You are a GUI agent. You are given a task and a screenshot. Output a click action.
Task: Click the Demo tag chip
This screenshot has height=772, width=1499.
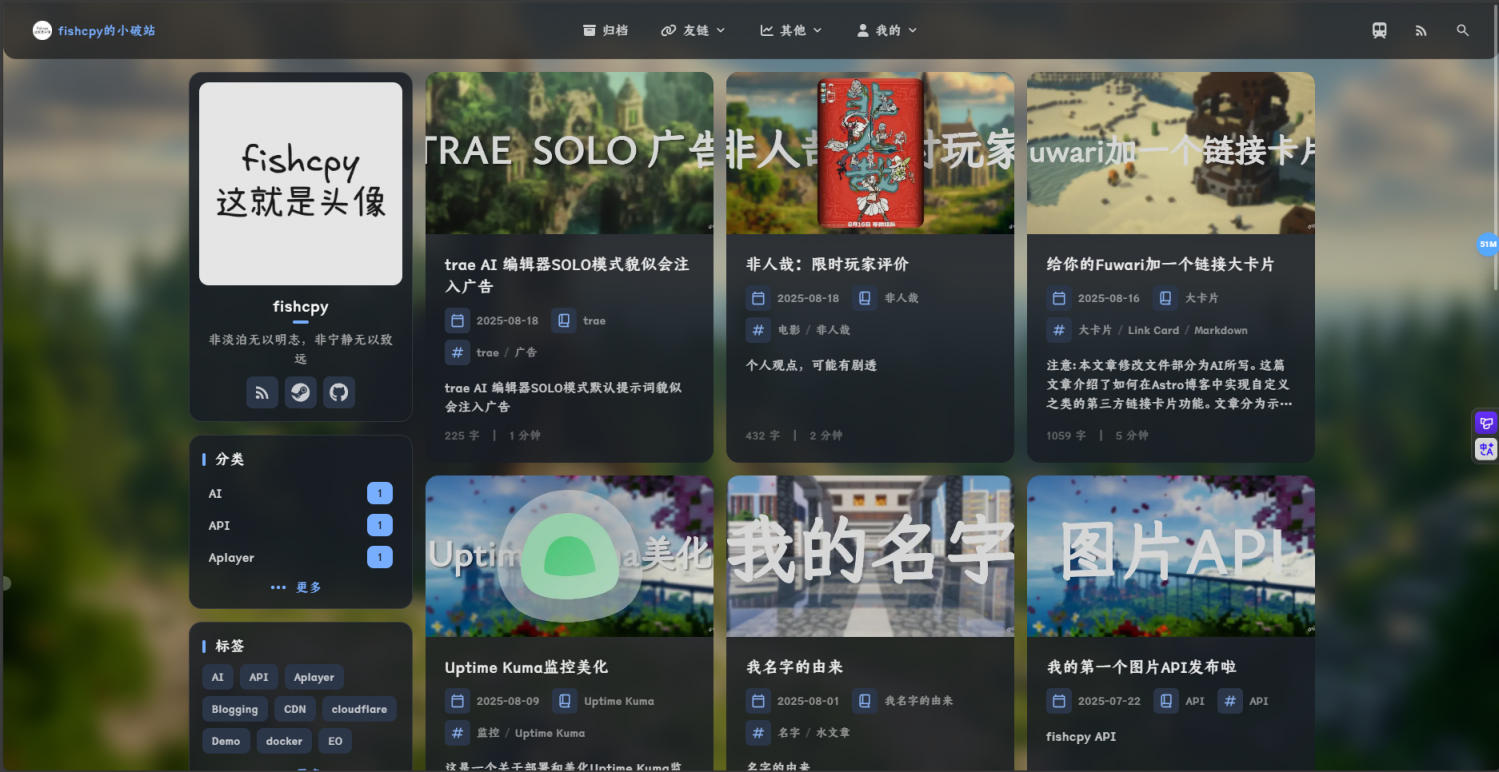point(226,741)
